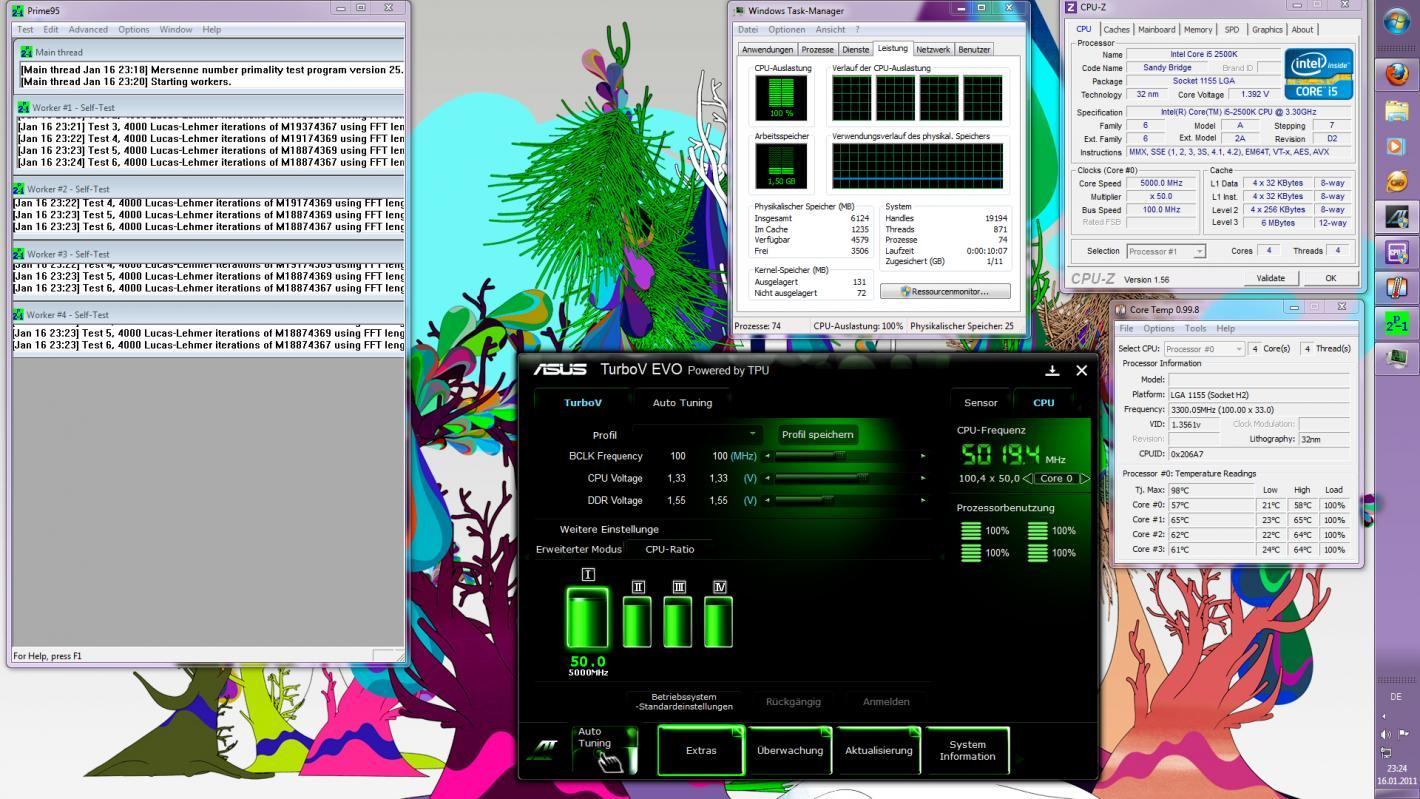Switch to Task-Manager via its taskbar icon
Viewport: 1420px width, 799px height.
pyautogui.click(x=1397, y=359)
